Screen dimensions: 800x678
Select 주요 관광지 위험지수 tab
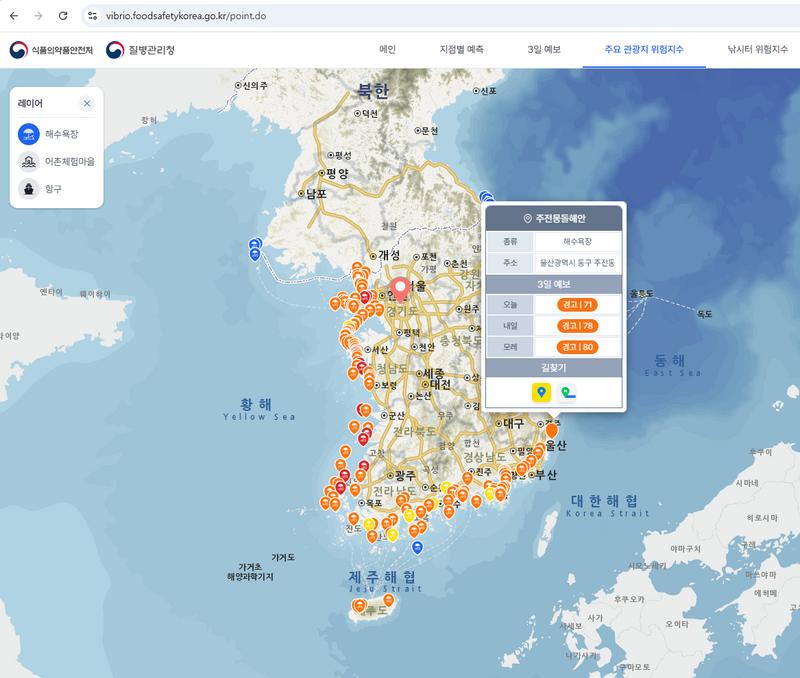tap(644, 49)
